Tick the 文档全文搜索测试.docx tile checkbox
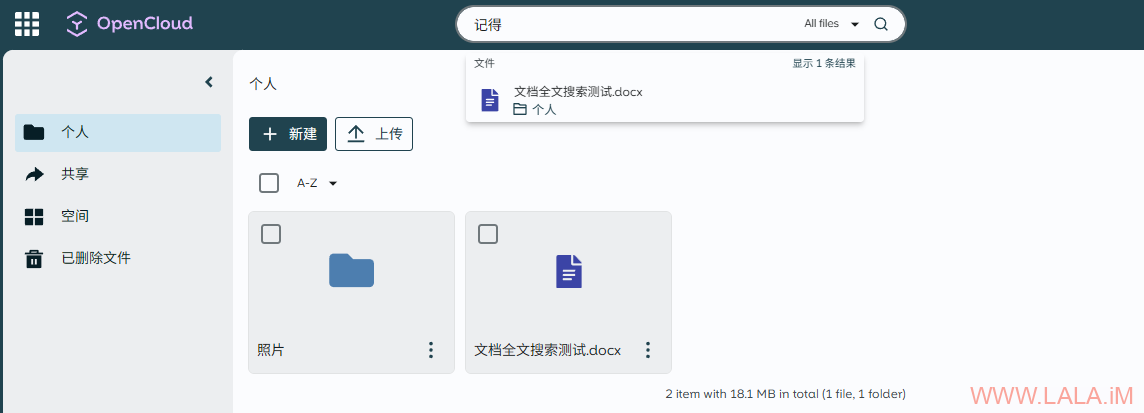Screen dimensions: 1144x413 [488, 234]
